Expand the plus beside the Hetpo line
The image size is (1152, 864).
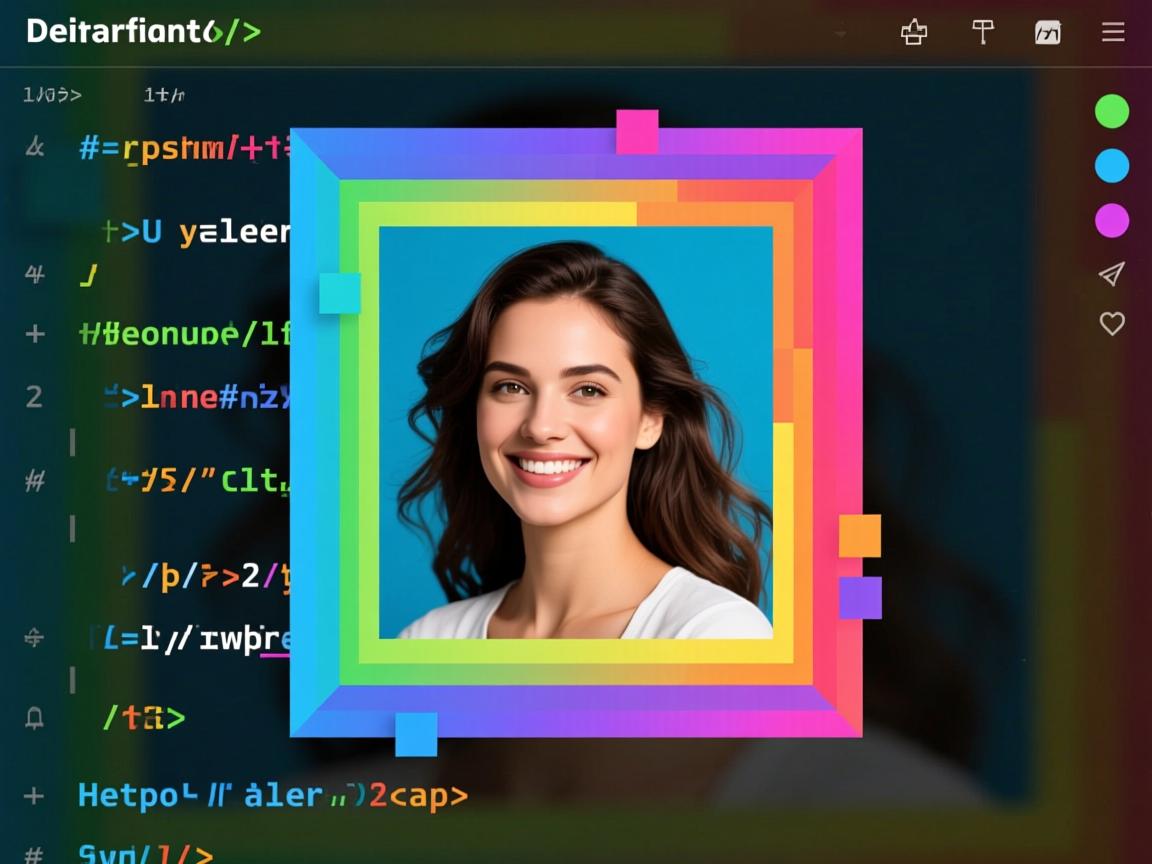click(x=34, y=796)
